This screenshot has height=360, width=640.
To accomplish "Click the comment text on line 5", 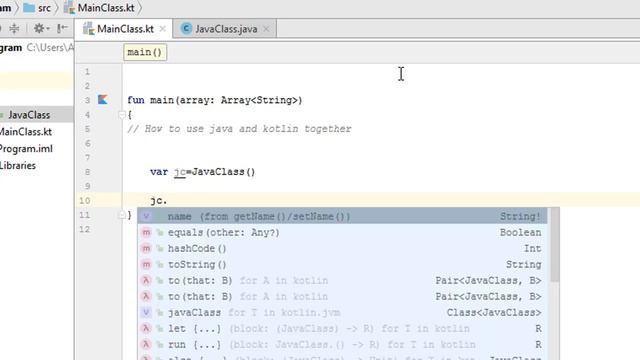I will point(239,129).
